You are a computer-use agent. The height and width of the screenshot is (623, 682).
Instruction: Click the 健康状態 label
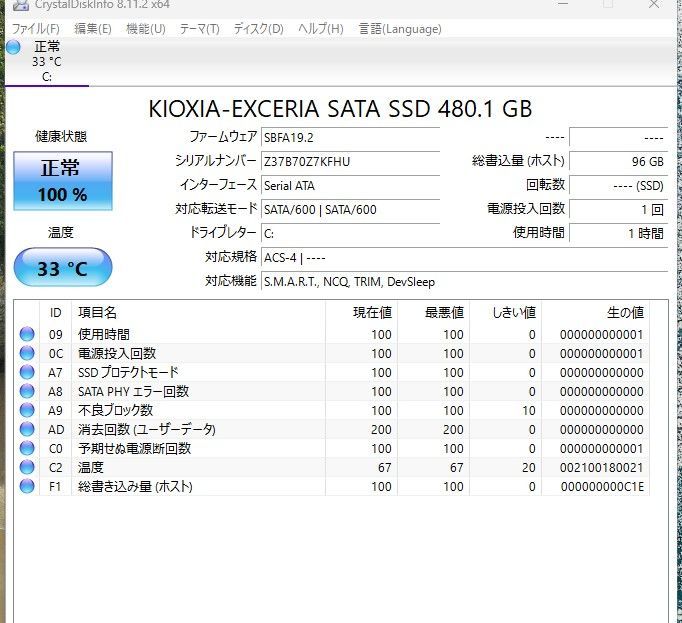pos(61,137)
